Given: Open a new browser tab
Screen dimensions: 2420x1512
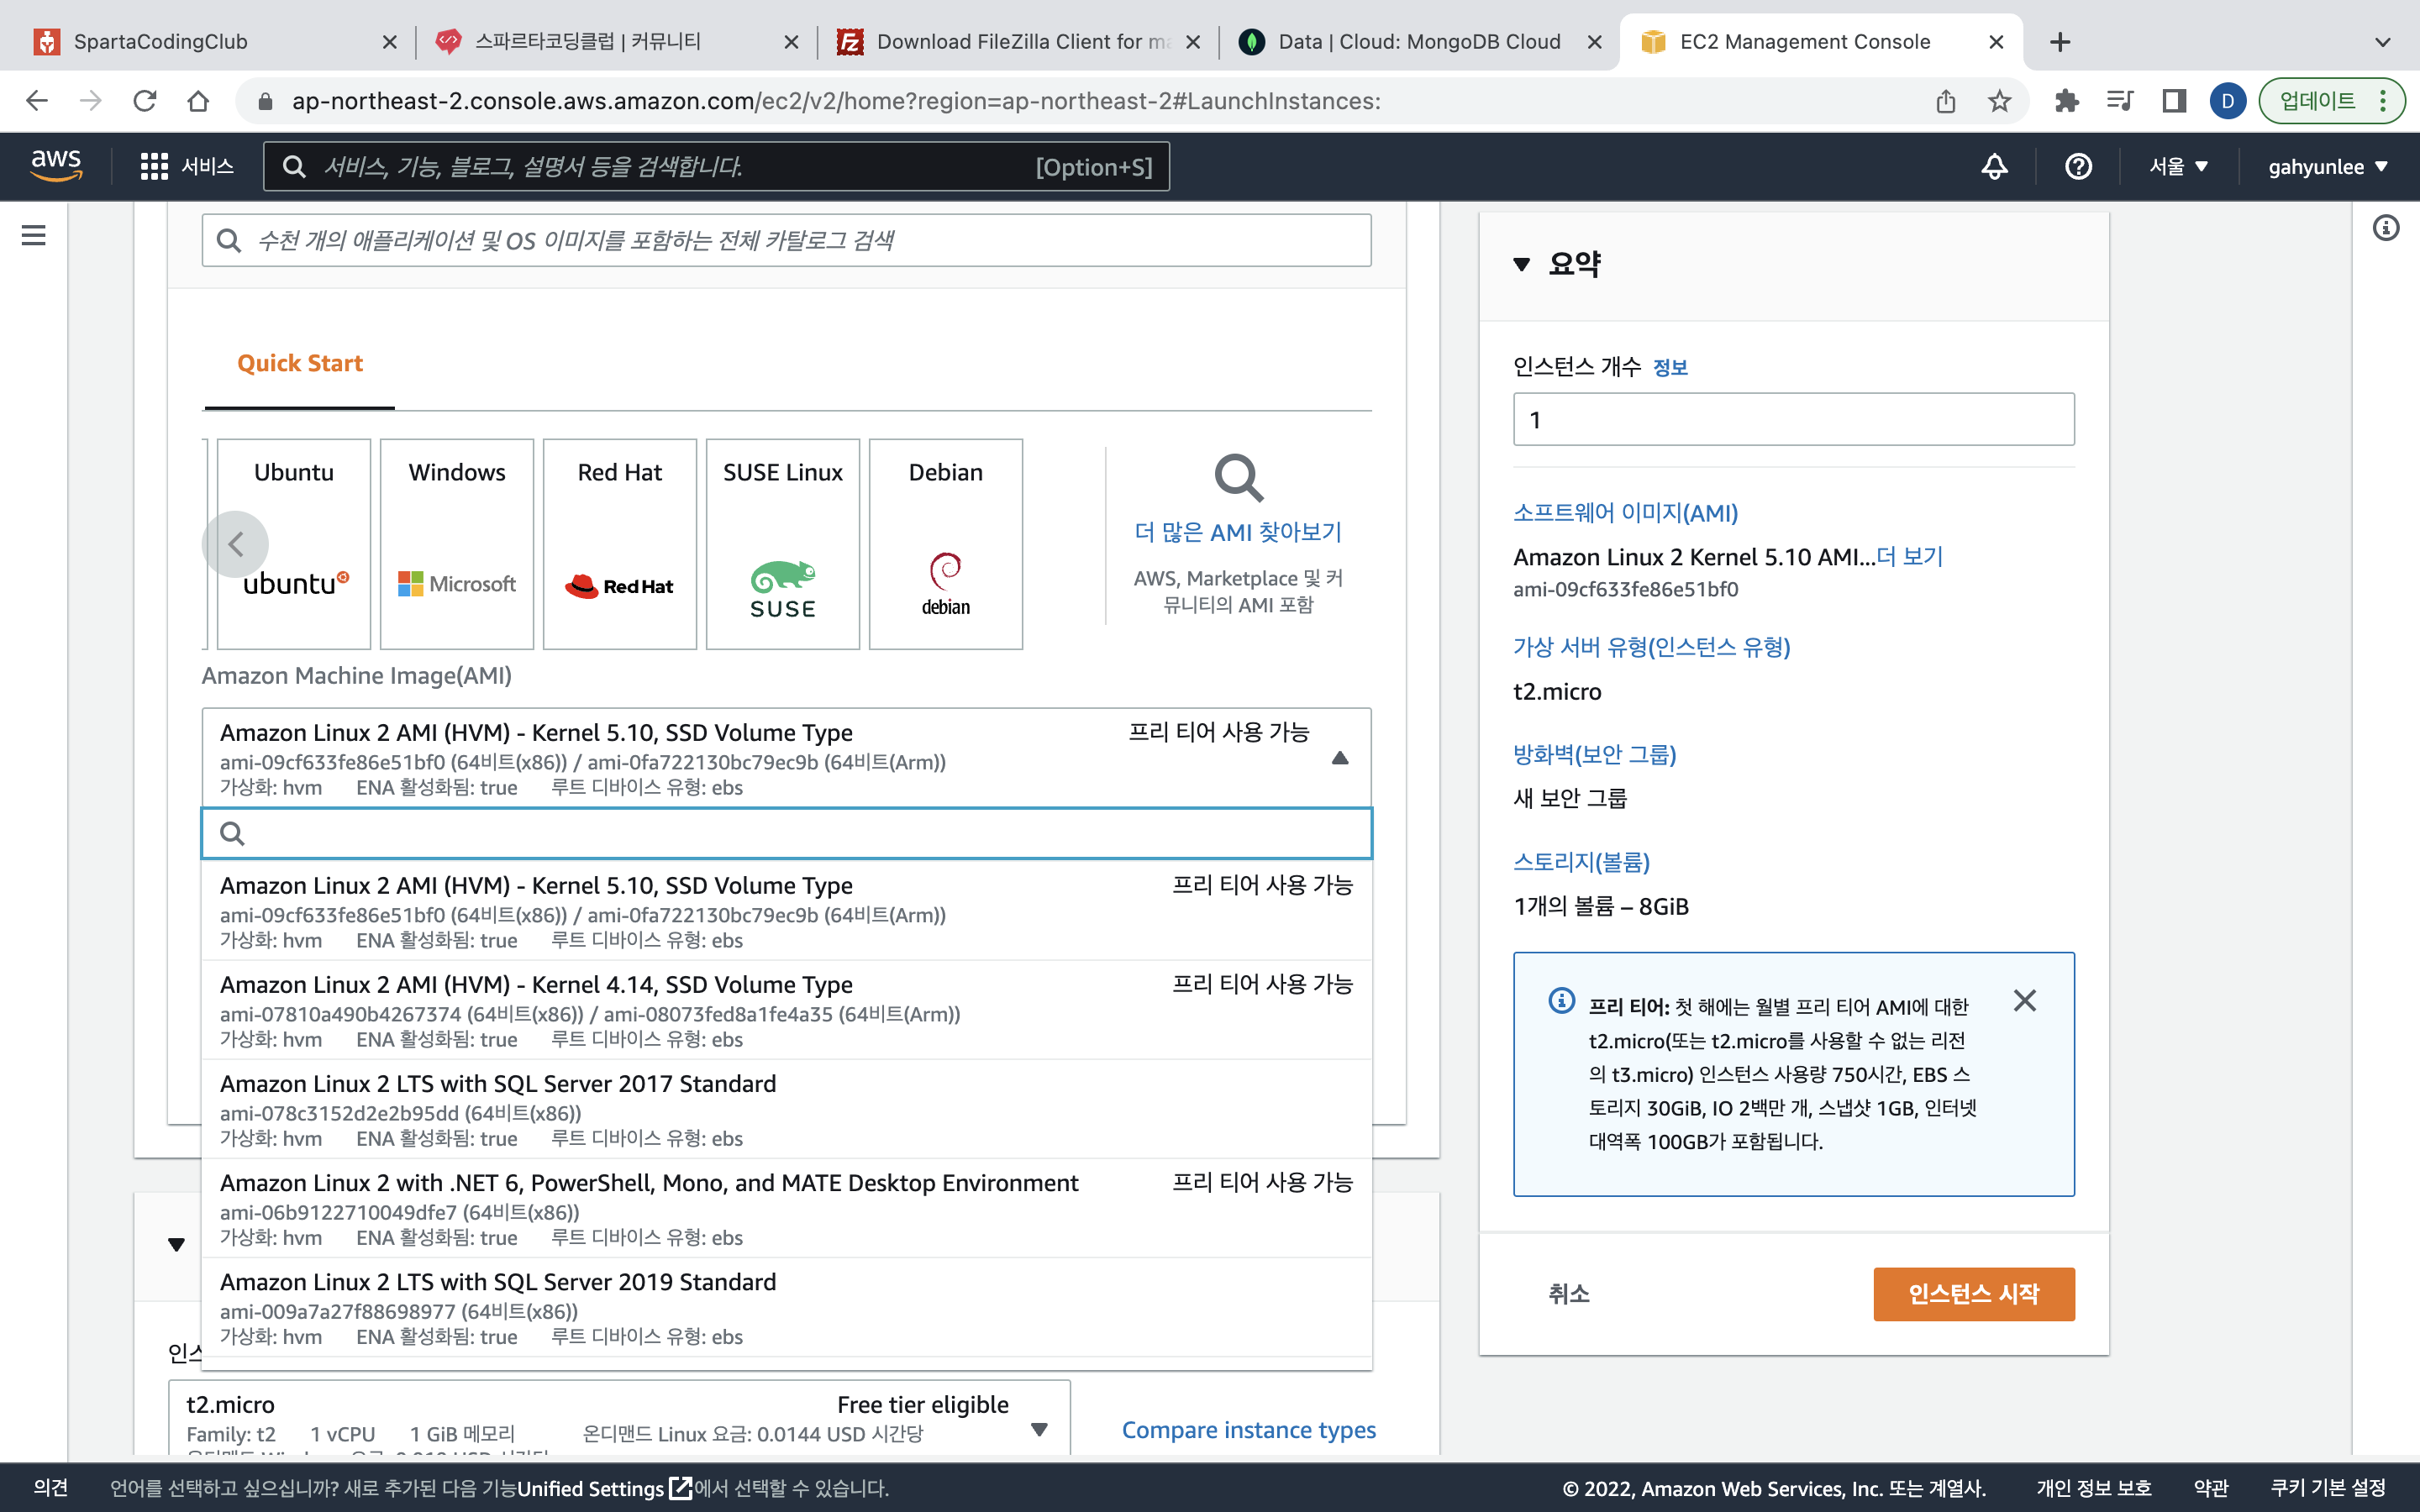Looking at the screenshot, I should tap(2060, 42).
